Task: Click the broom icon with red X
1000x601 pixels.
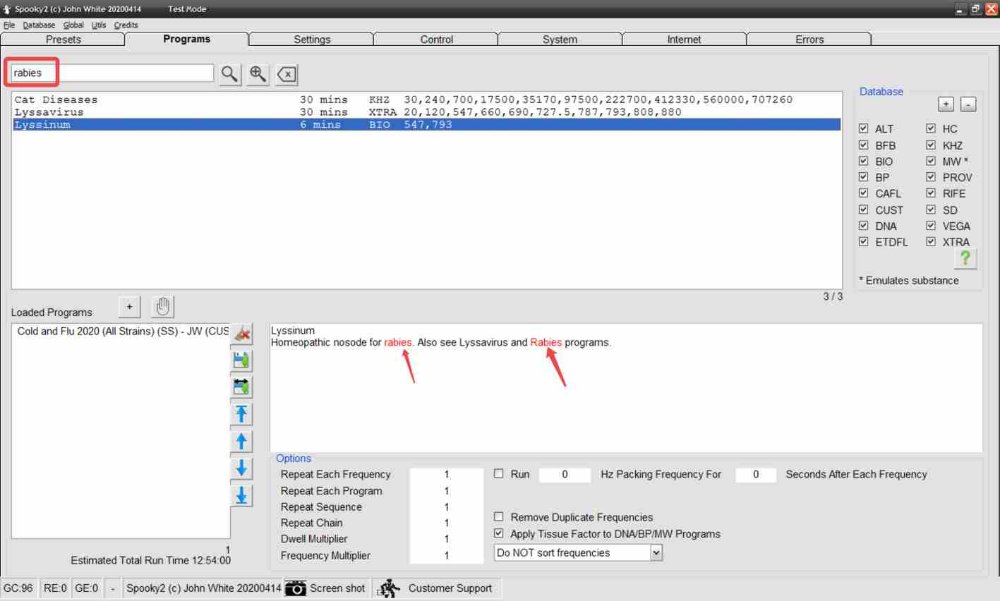Action: (x=241, y=334)
